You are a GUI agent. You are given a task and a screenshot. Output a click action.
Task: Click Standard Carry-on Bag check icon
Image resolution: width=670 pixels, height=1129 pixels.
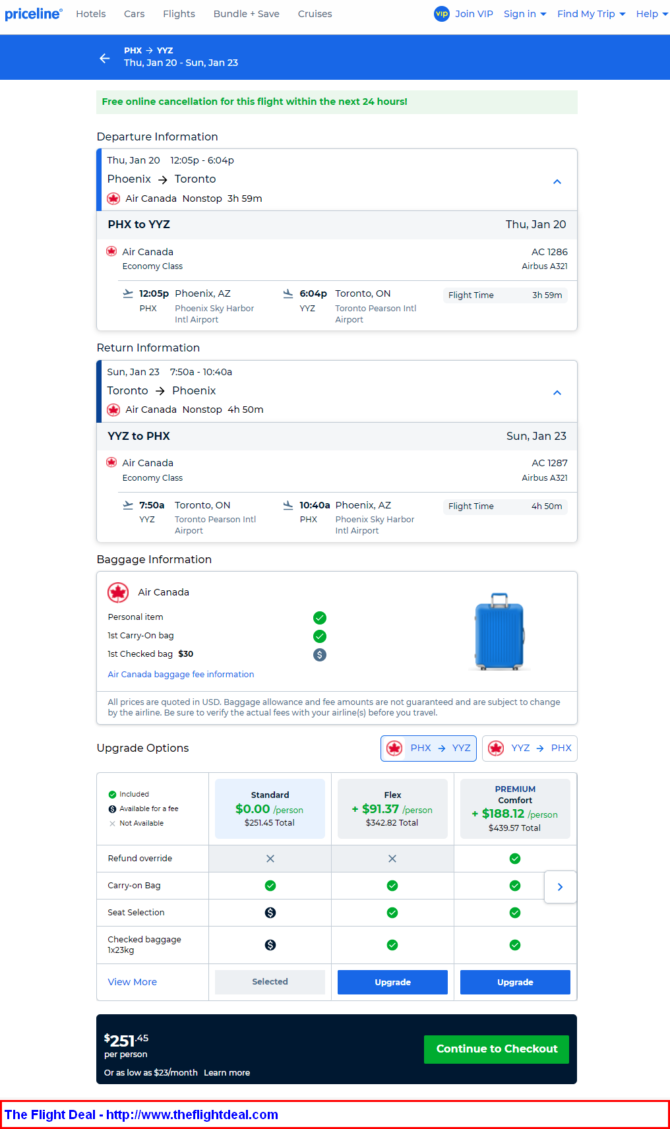(x=270, y=886)
